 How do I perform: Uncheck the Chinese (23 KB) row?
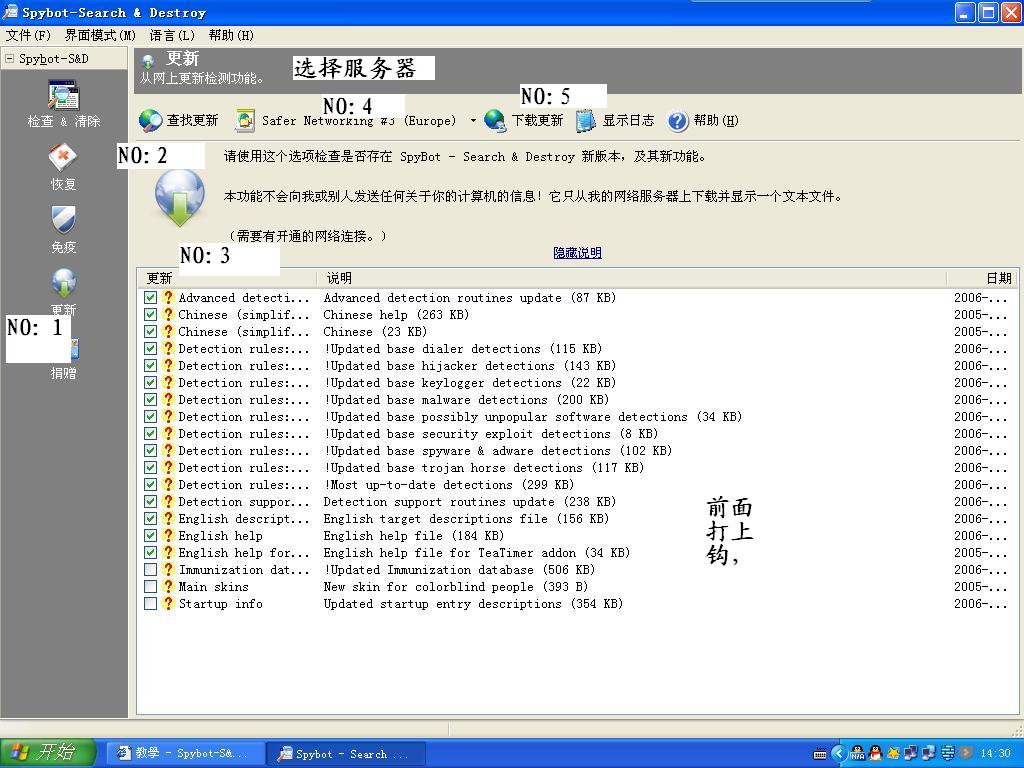pos(150,331)
